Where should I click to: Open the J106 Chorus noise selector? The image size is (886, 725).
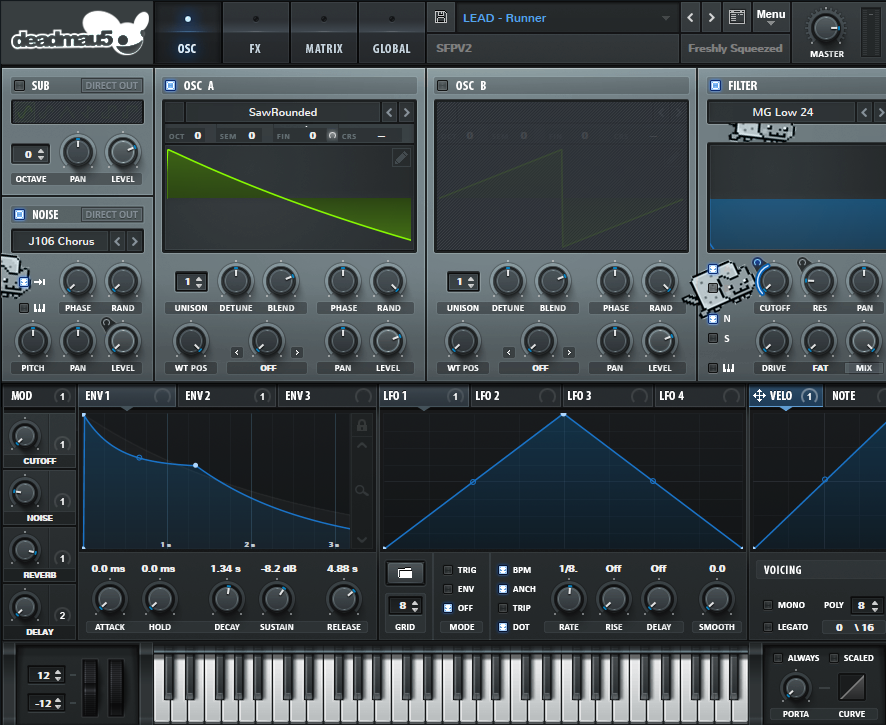tap(60, 241)
